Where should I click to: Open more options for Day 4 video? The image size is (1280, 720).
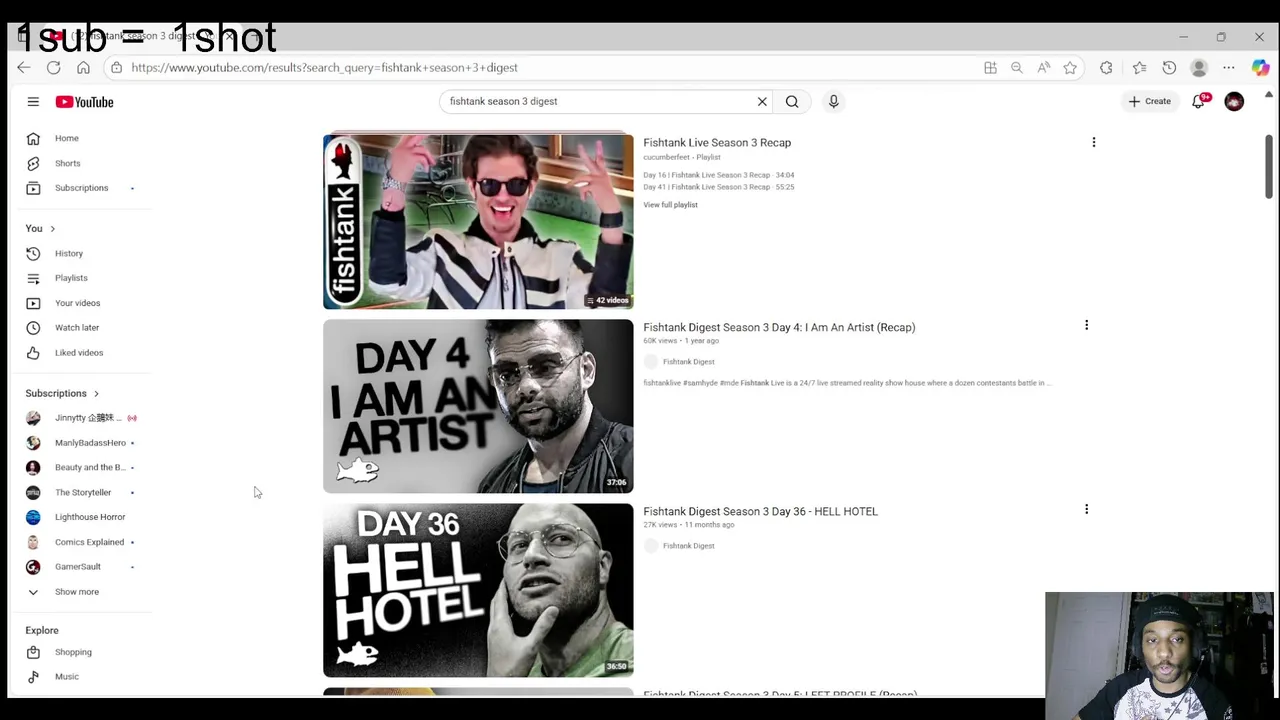[x=1086, y=325]
